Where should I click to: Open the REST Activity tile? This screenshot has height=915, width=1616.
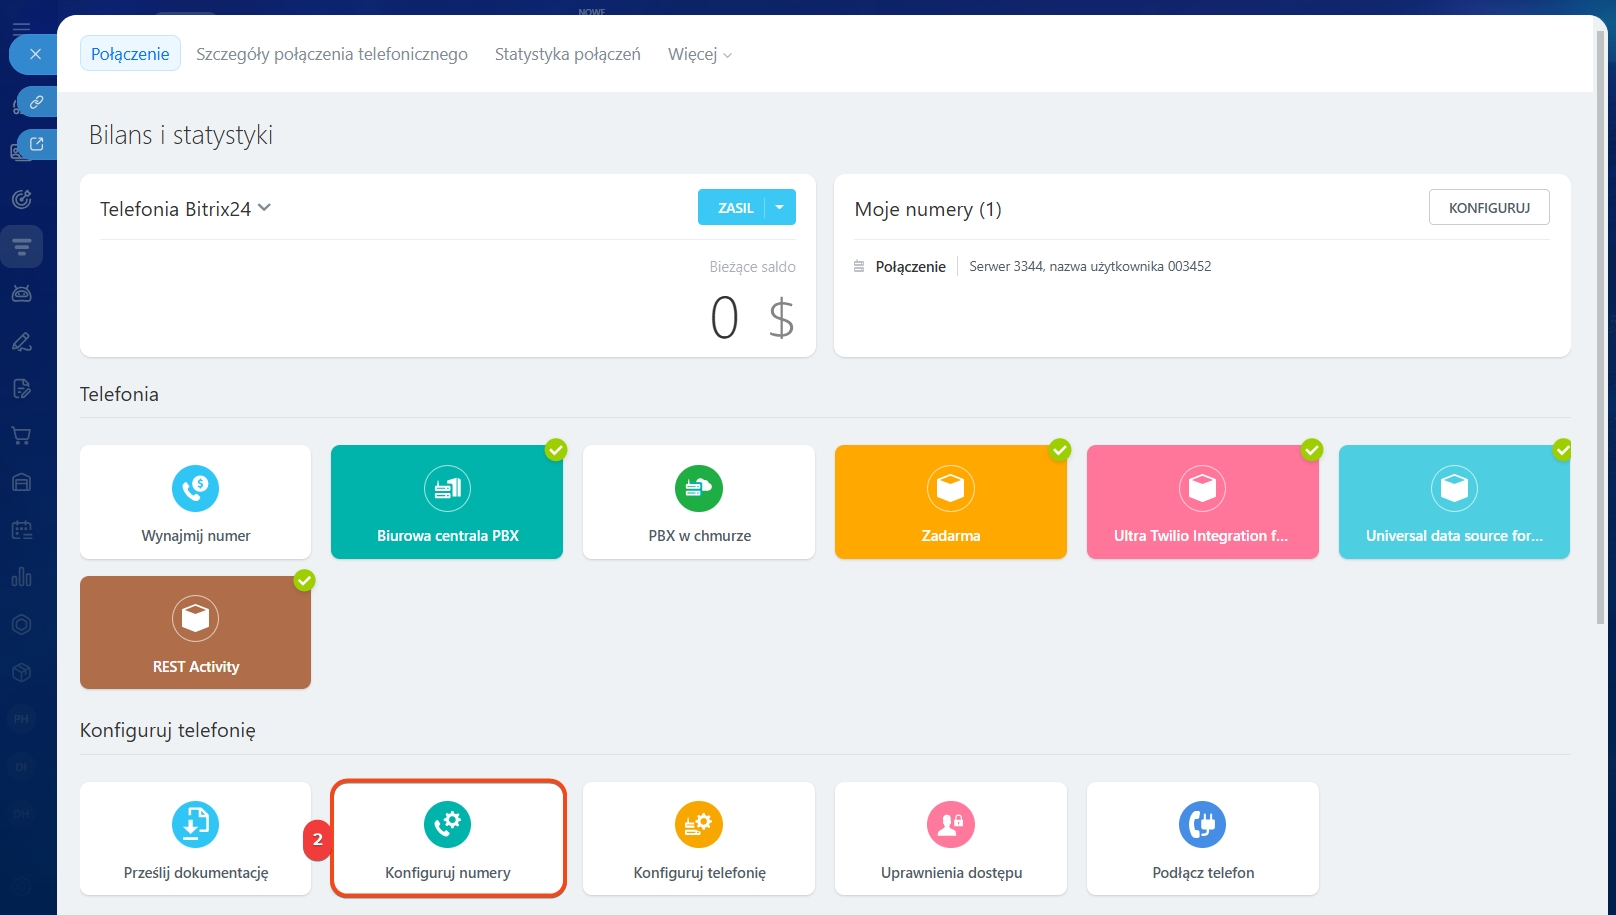point(195,633)
